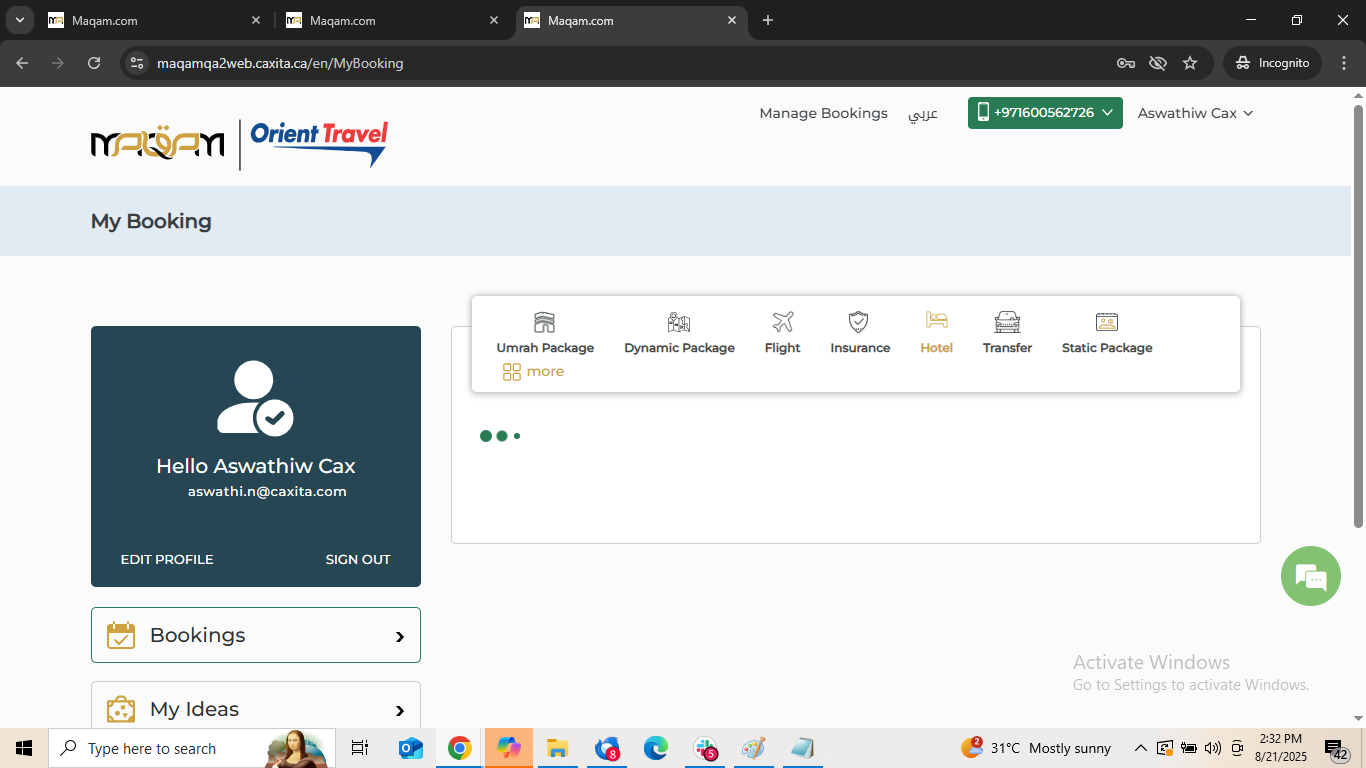Open the phone number dropdown

point(1045,113)
